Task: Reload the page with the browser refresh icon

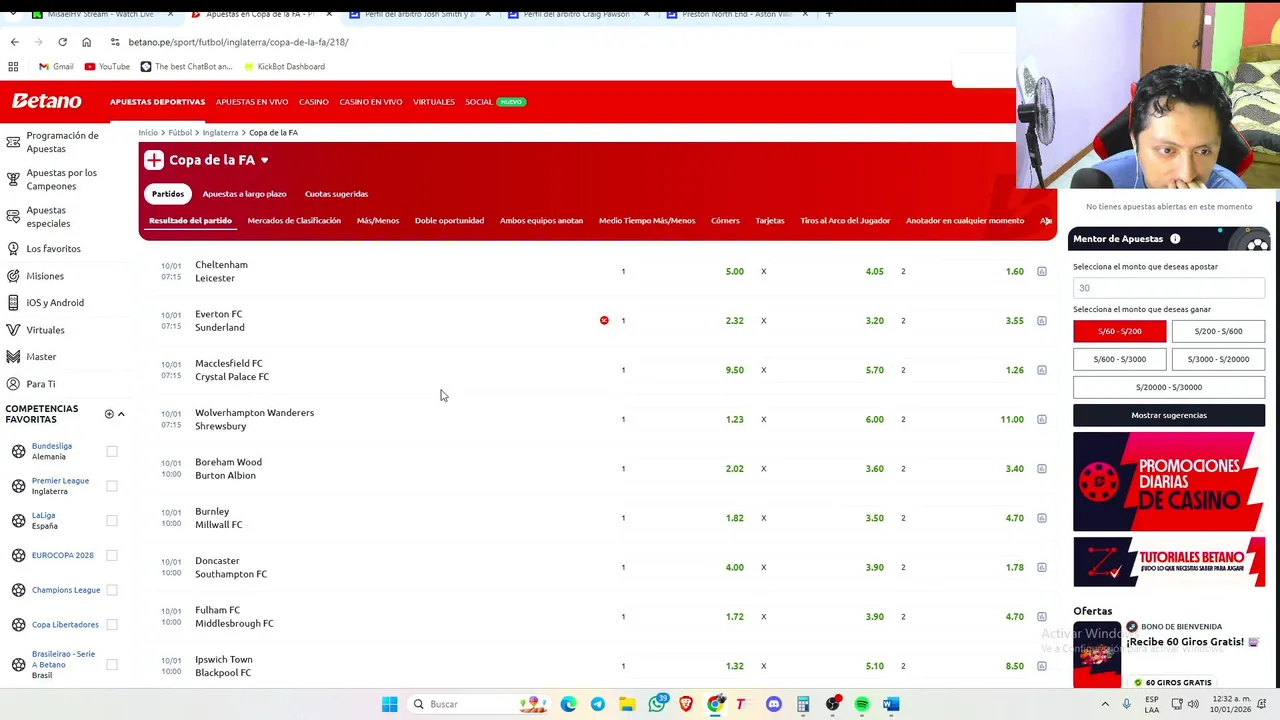Action: coord(62,42)
